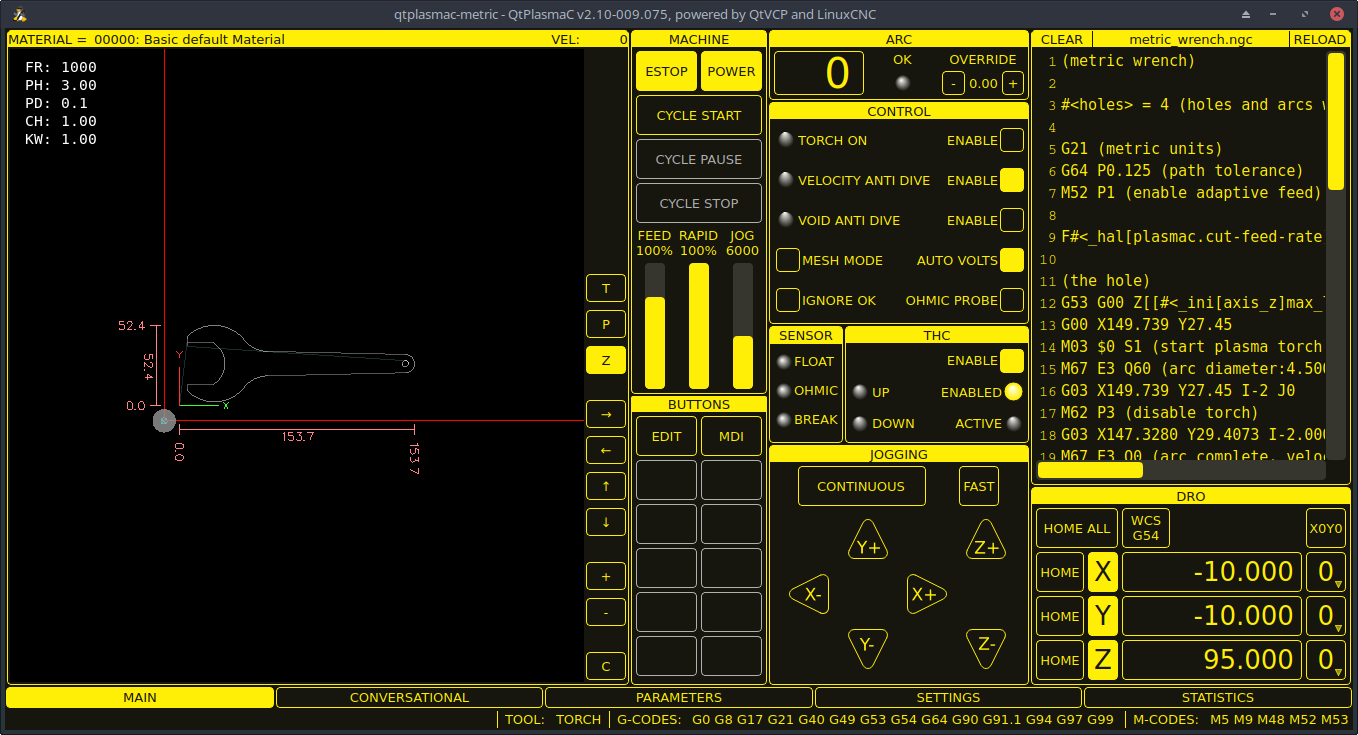Disable the THC ENABLE toggle

(x=1011, y=360)
